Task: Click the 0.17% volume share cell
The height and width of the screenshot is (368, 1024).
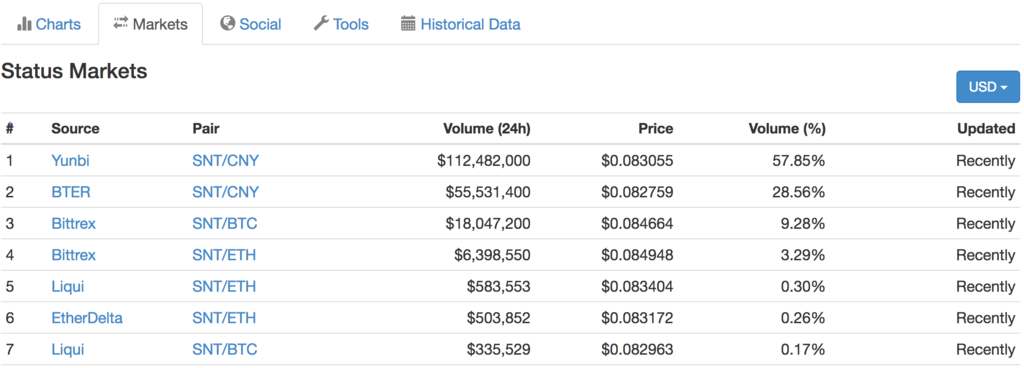Action: point(803,350)
